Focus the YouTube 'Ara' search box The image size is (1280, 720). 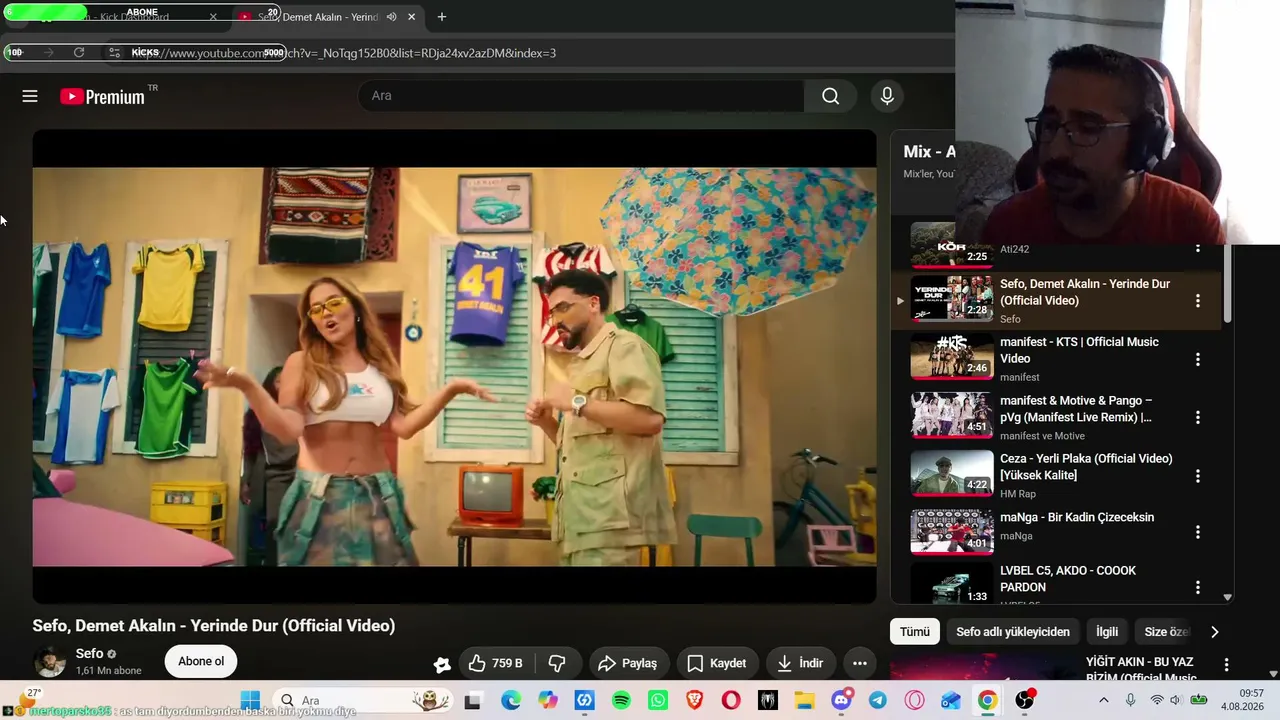(x=582, y=96)
